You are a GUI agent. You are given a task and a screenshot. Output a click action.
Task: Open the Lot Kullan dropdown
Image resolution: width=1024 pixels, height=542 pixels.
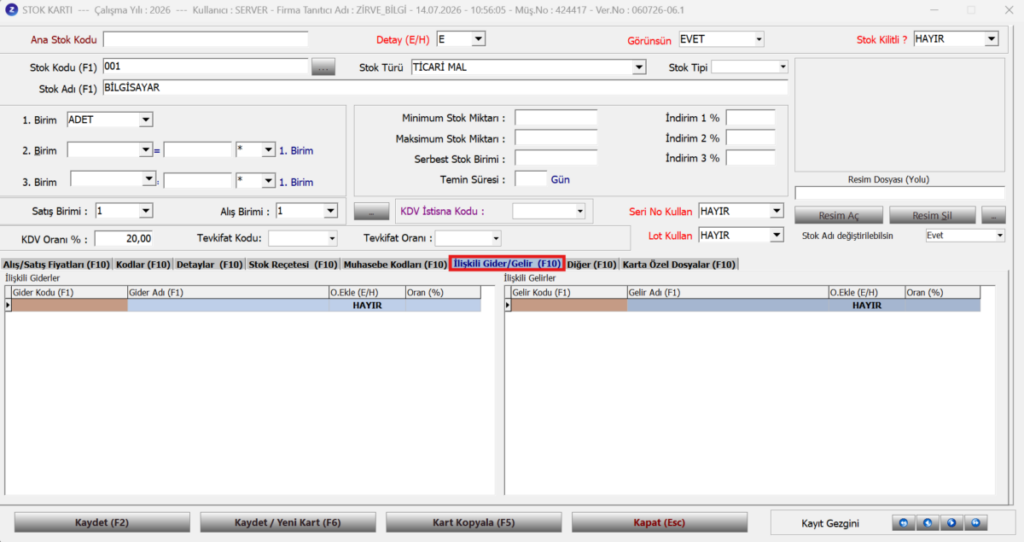[776, 235]
